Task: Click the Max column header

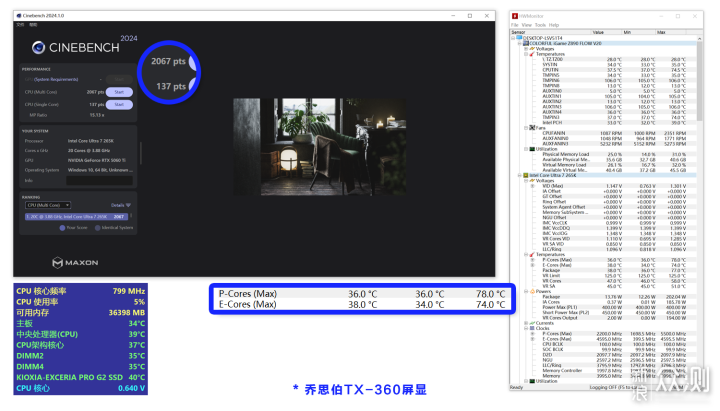Action: tap(670, 32)
